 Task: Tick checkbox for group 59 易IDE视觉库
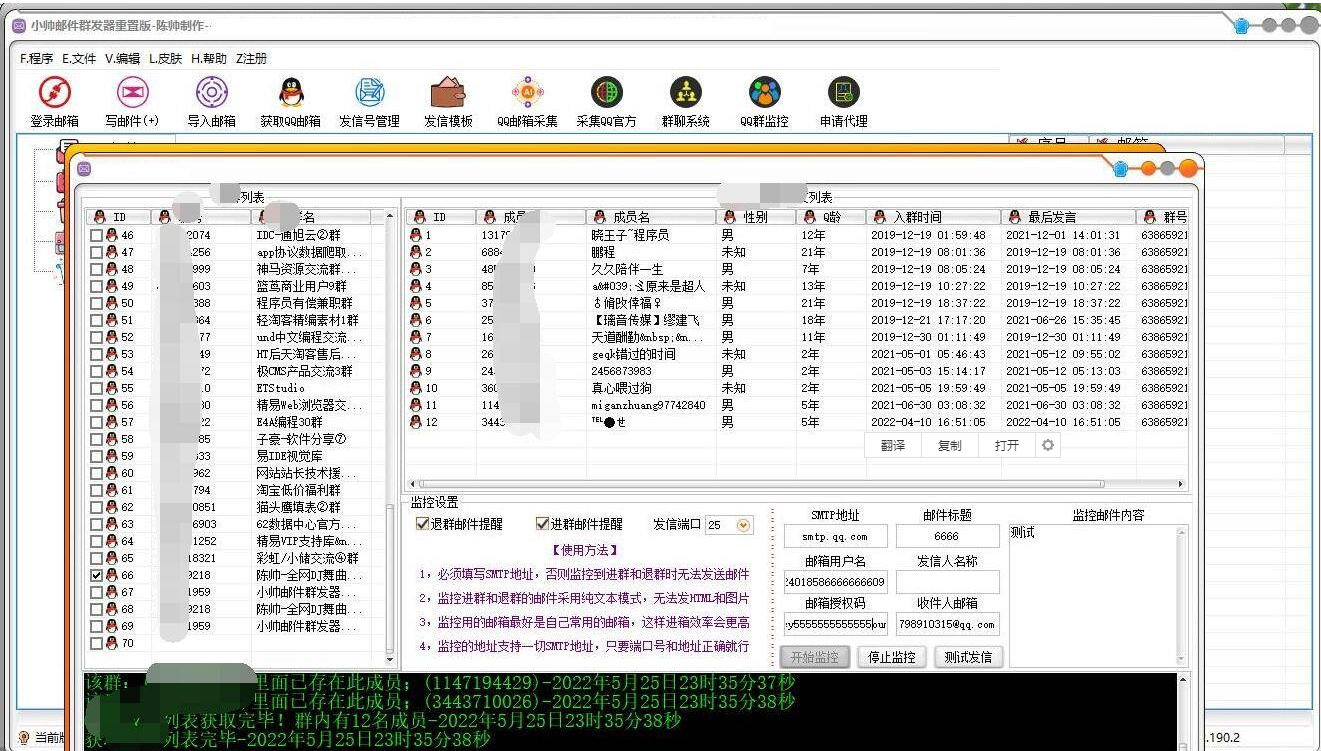pyautogui.click(x=96, y=457)
